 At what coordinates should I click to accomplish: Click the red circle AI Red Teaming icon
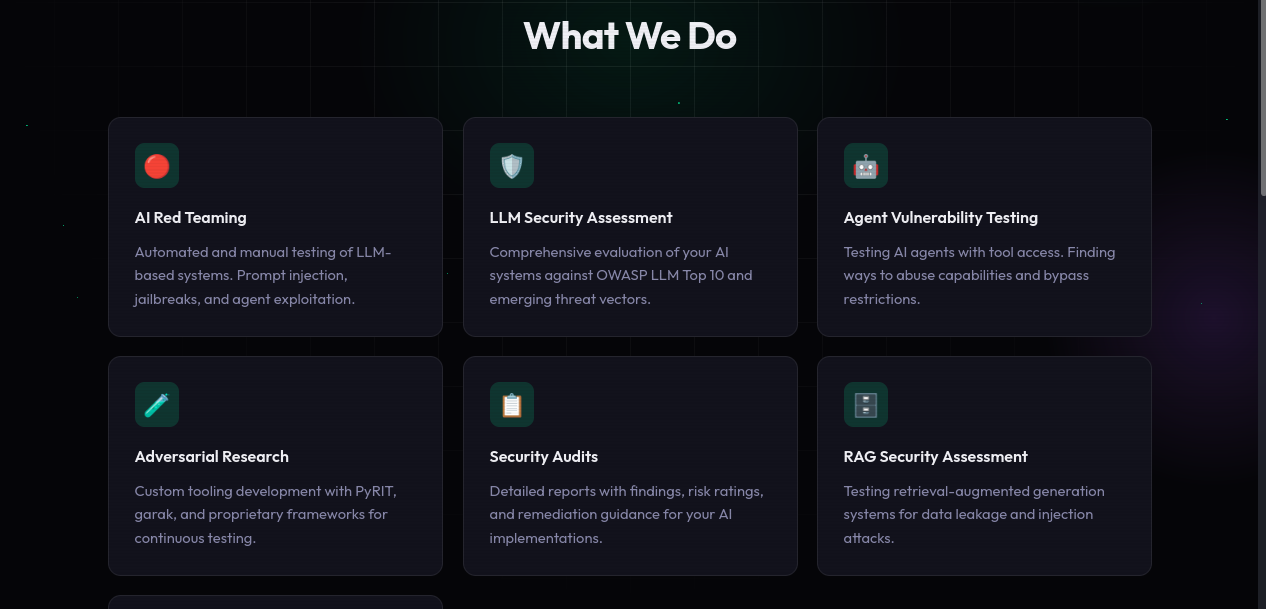(156, 165)
